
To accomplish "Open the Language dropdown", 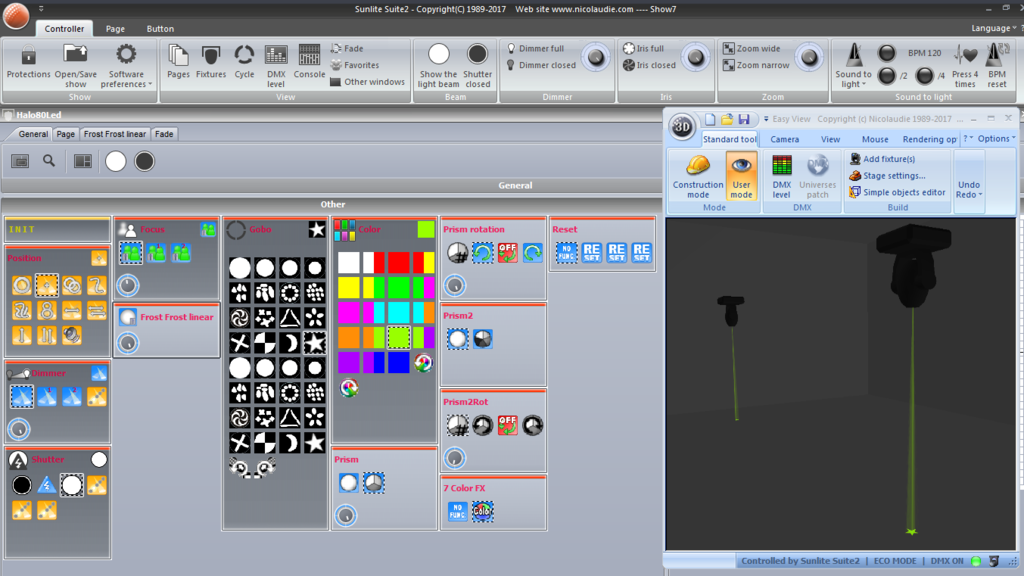I will point(993,28).
